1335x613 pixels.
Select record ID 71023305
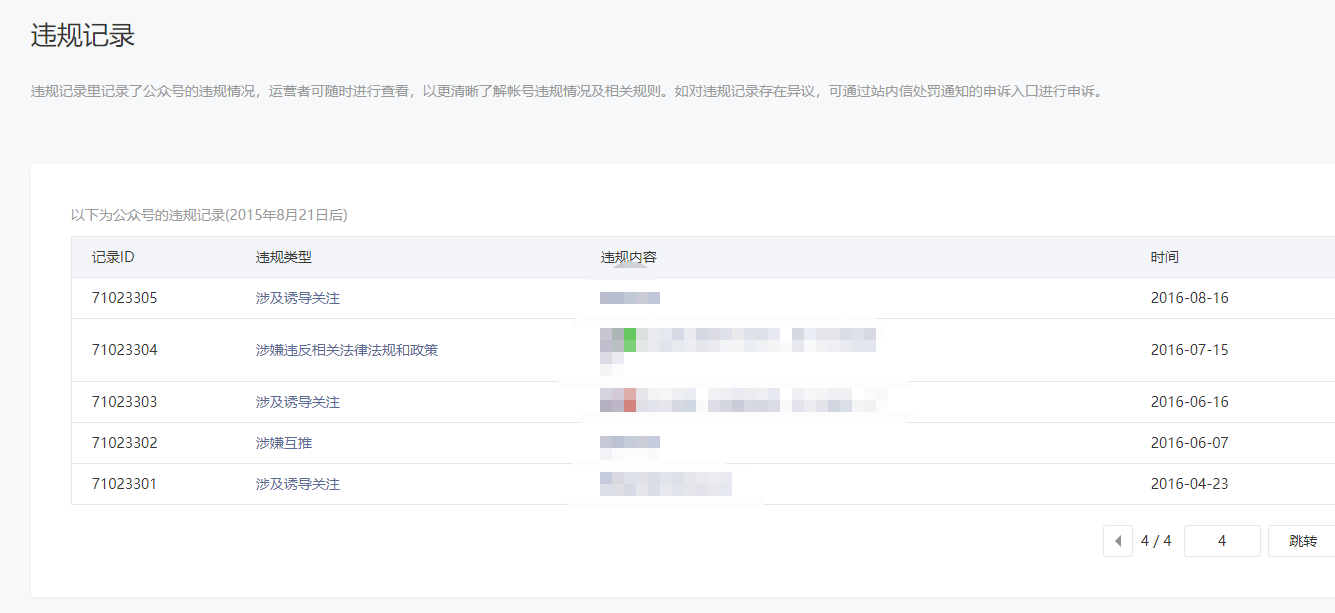(x=124, y=298)
